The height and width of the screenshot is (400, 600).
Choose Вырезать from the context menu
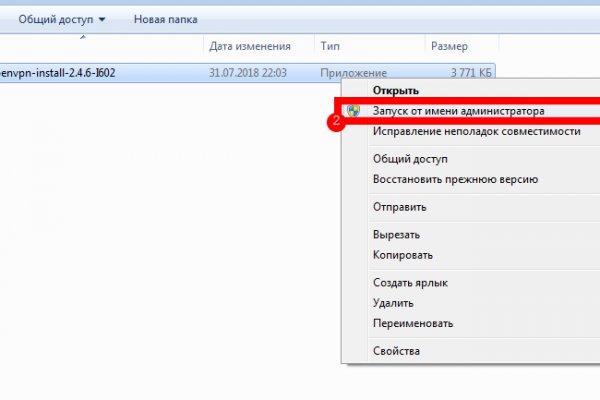[x=396, y=234]
